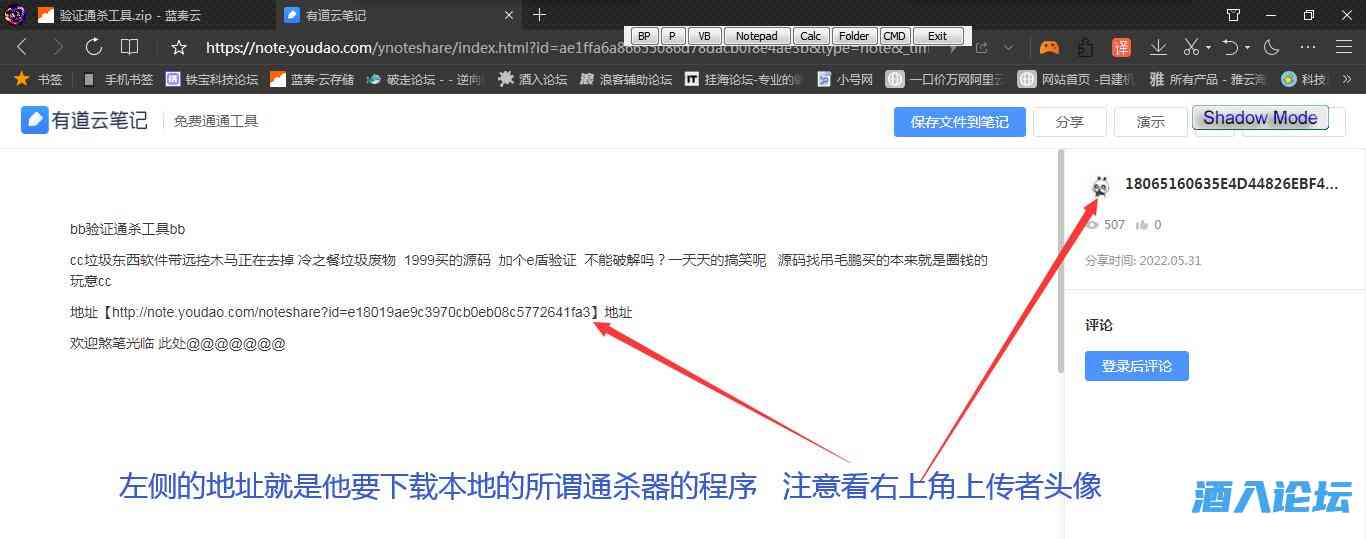Open the 铁宝科技论坛 bookmark

click(x=212, y=79)
